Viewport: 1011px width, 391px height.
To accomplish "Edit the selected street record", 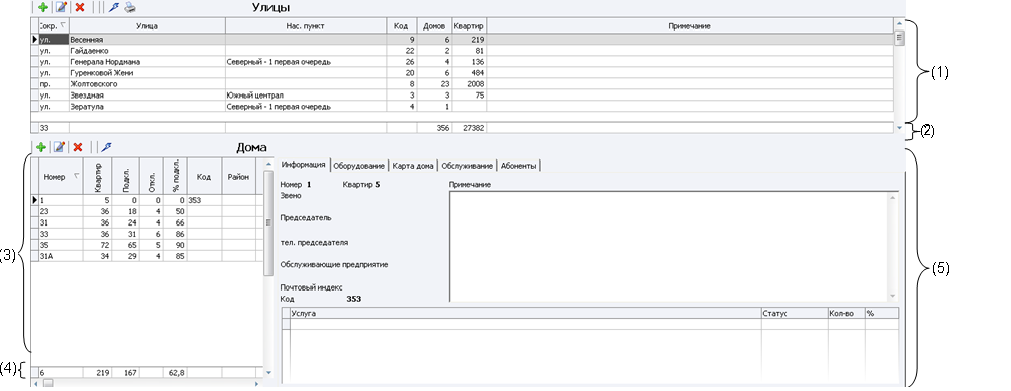I will [61, 8].
